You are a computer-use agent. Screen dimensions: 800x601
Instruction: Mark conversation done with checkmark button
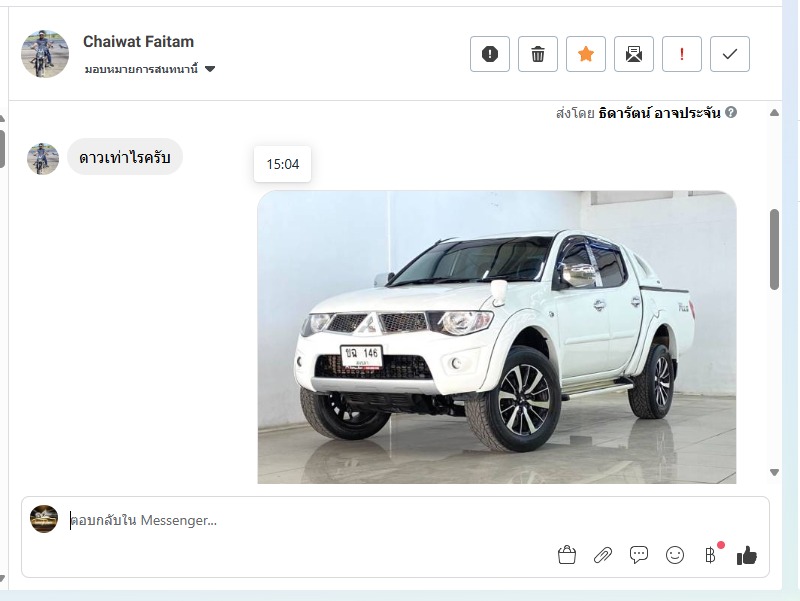730,54
